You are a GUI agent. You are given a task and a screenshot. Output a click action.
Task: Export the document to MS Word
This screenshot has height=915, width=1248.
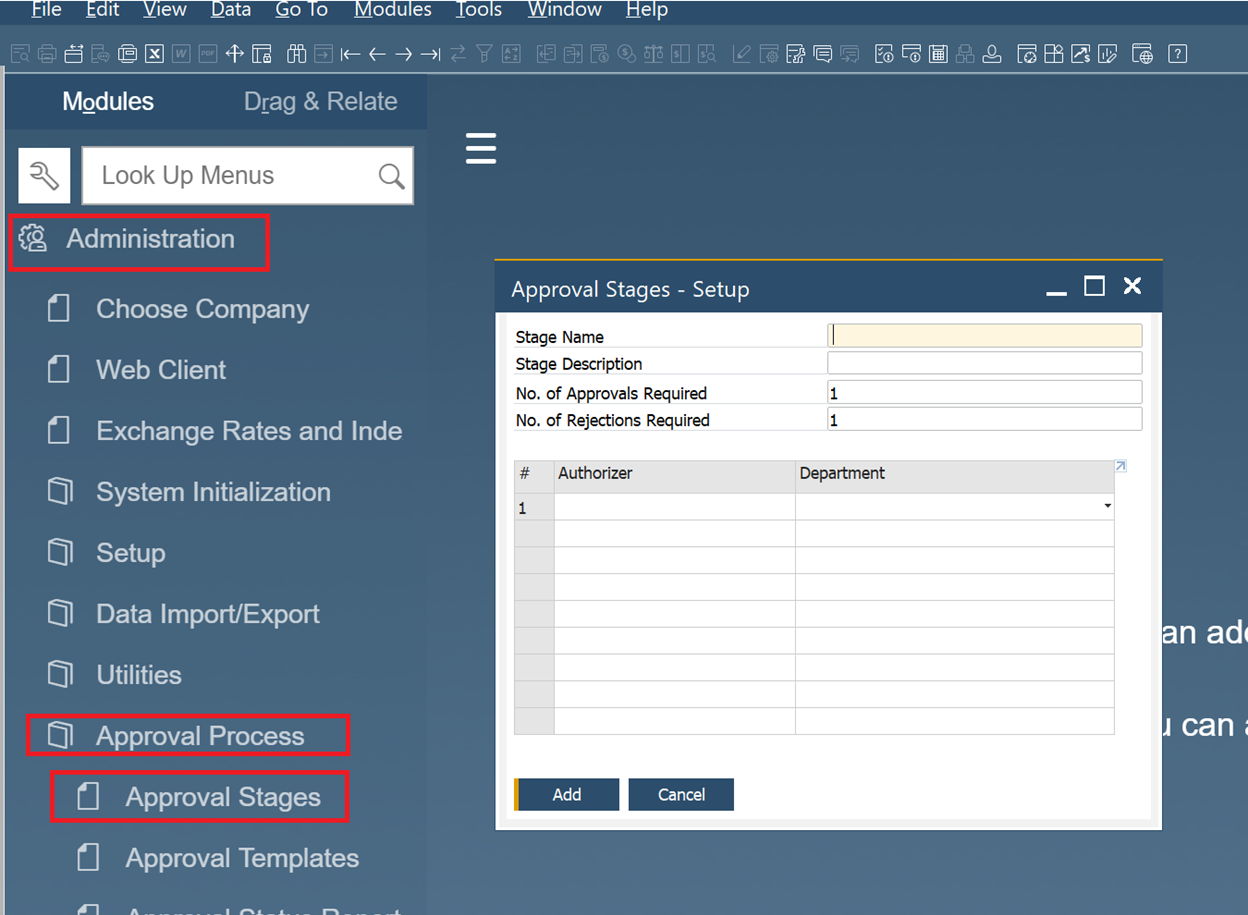tap(181, 53)
